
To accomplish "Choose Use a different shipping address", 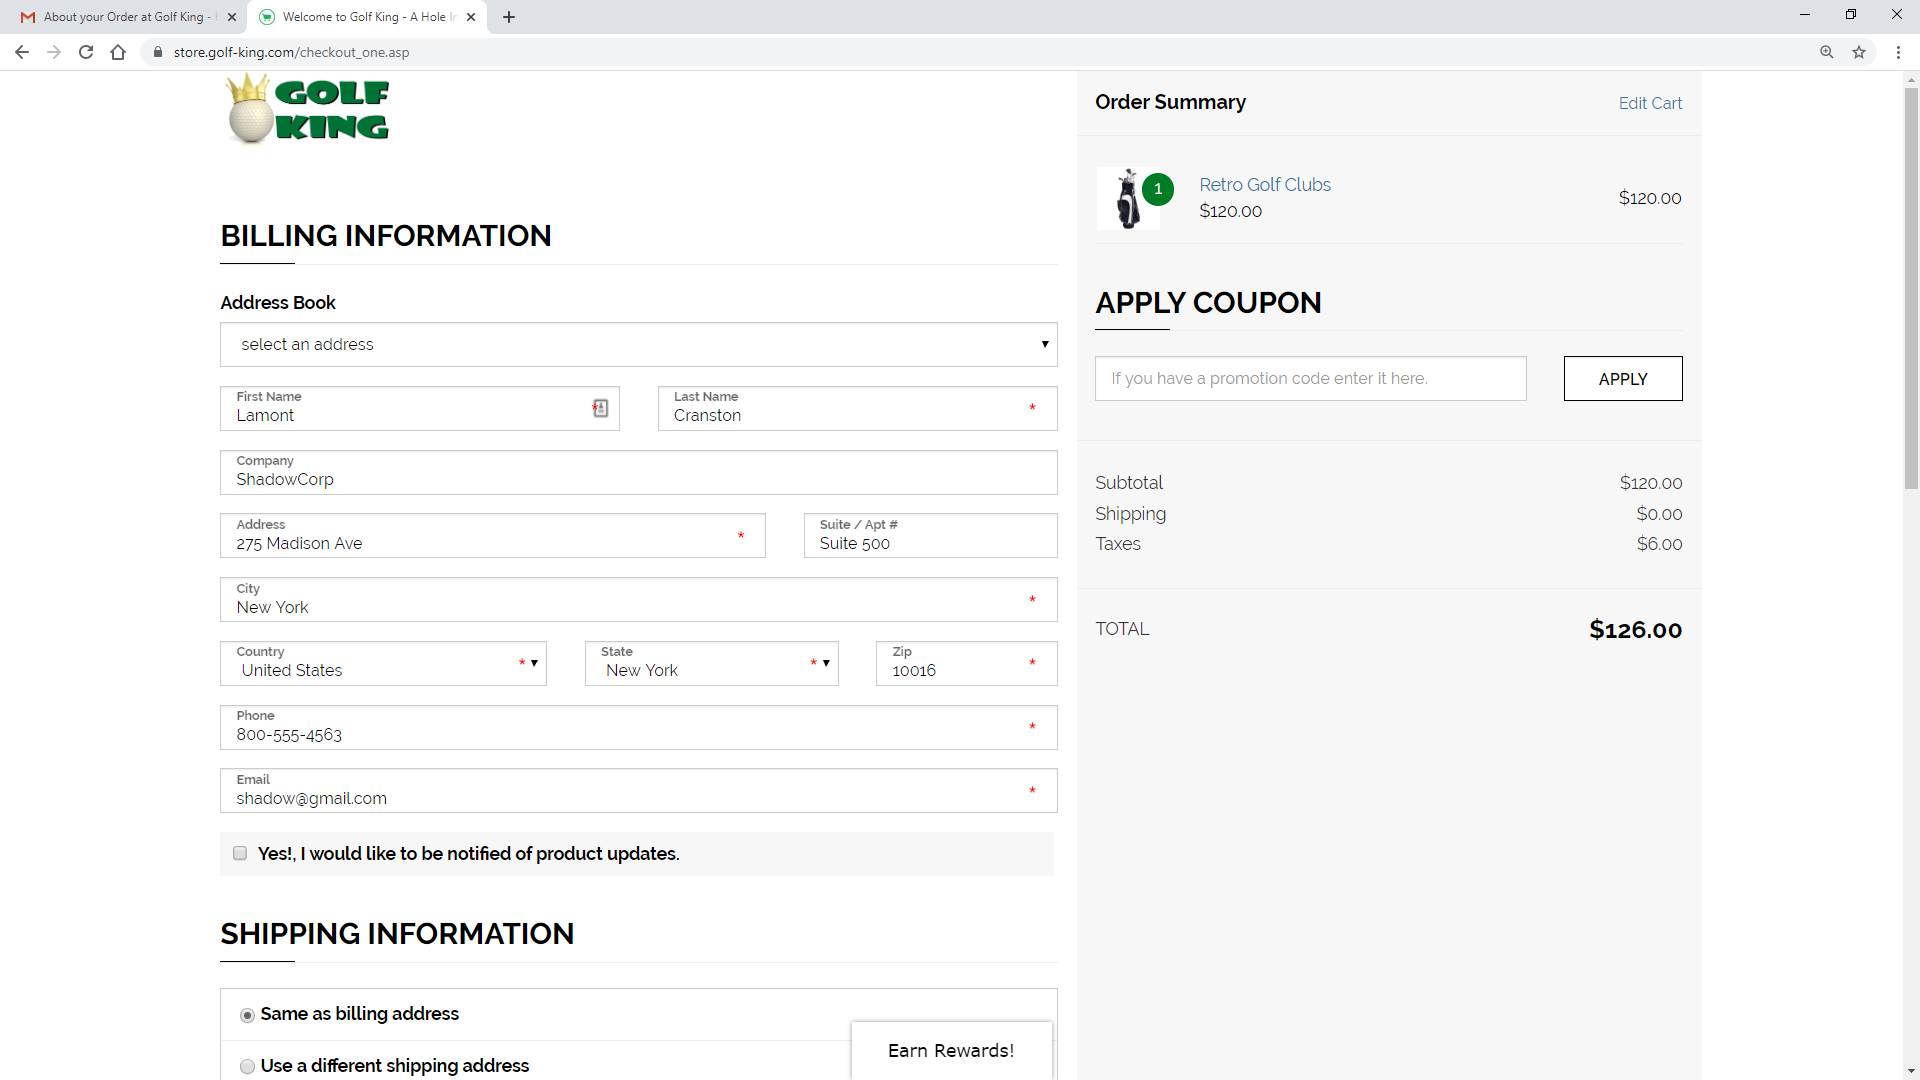I will pos(247,1067).
